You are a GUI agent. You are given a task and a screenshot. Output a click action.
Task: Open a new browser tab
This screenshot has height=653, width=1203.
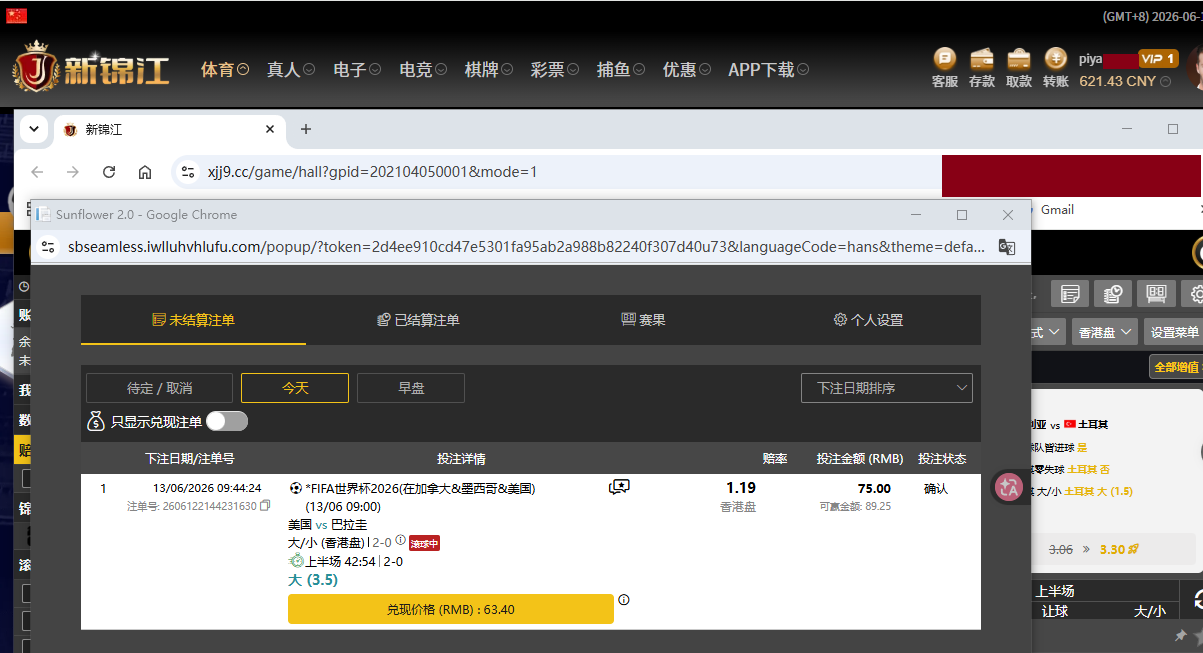click(x=306, y=129)
